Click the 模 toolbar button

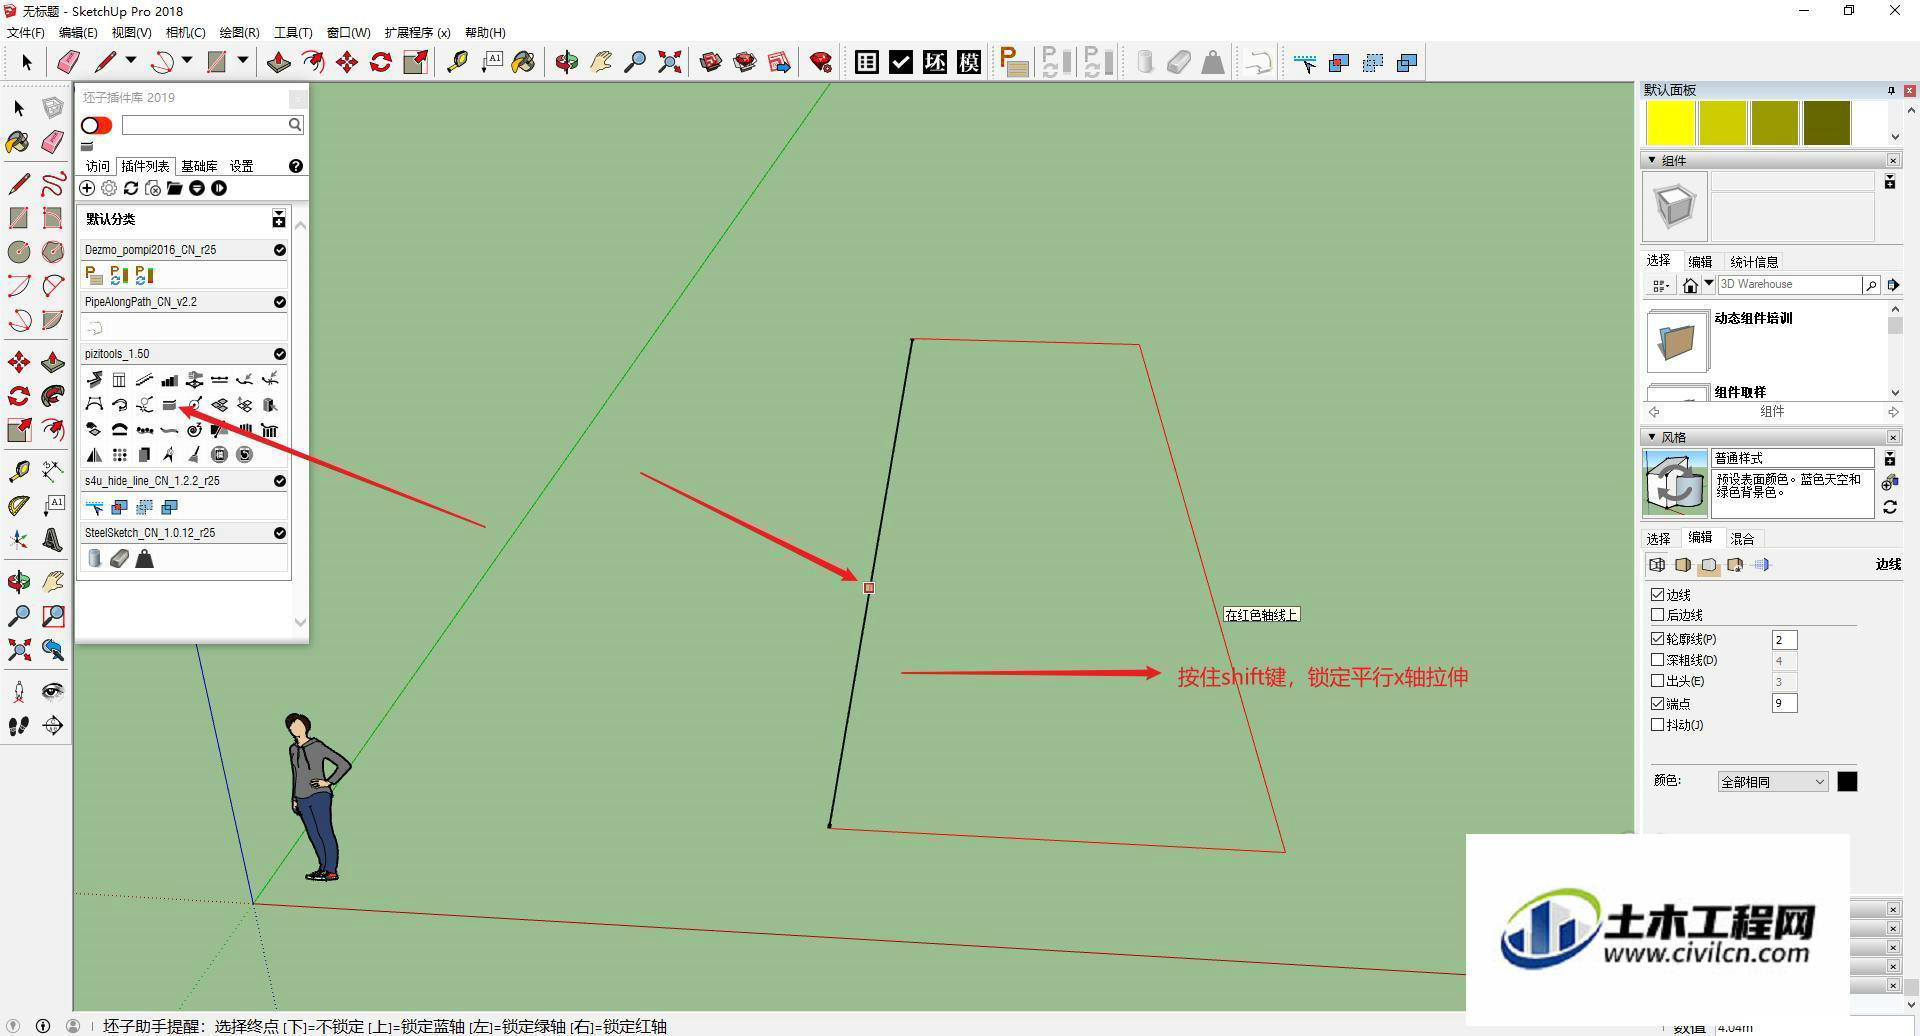(x=969, y=62)
